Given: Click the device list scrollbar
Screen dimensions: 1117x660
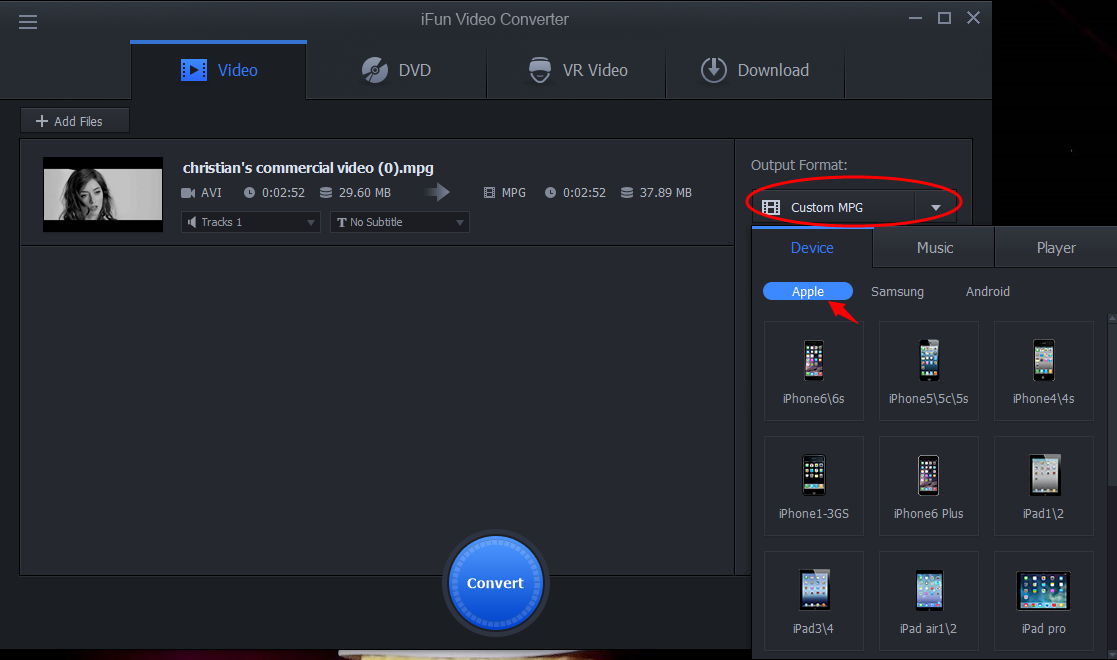Looking at the screenshot, I should click(1112, 403).
